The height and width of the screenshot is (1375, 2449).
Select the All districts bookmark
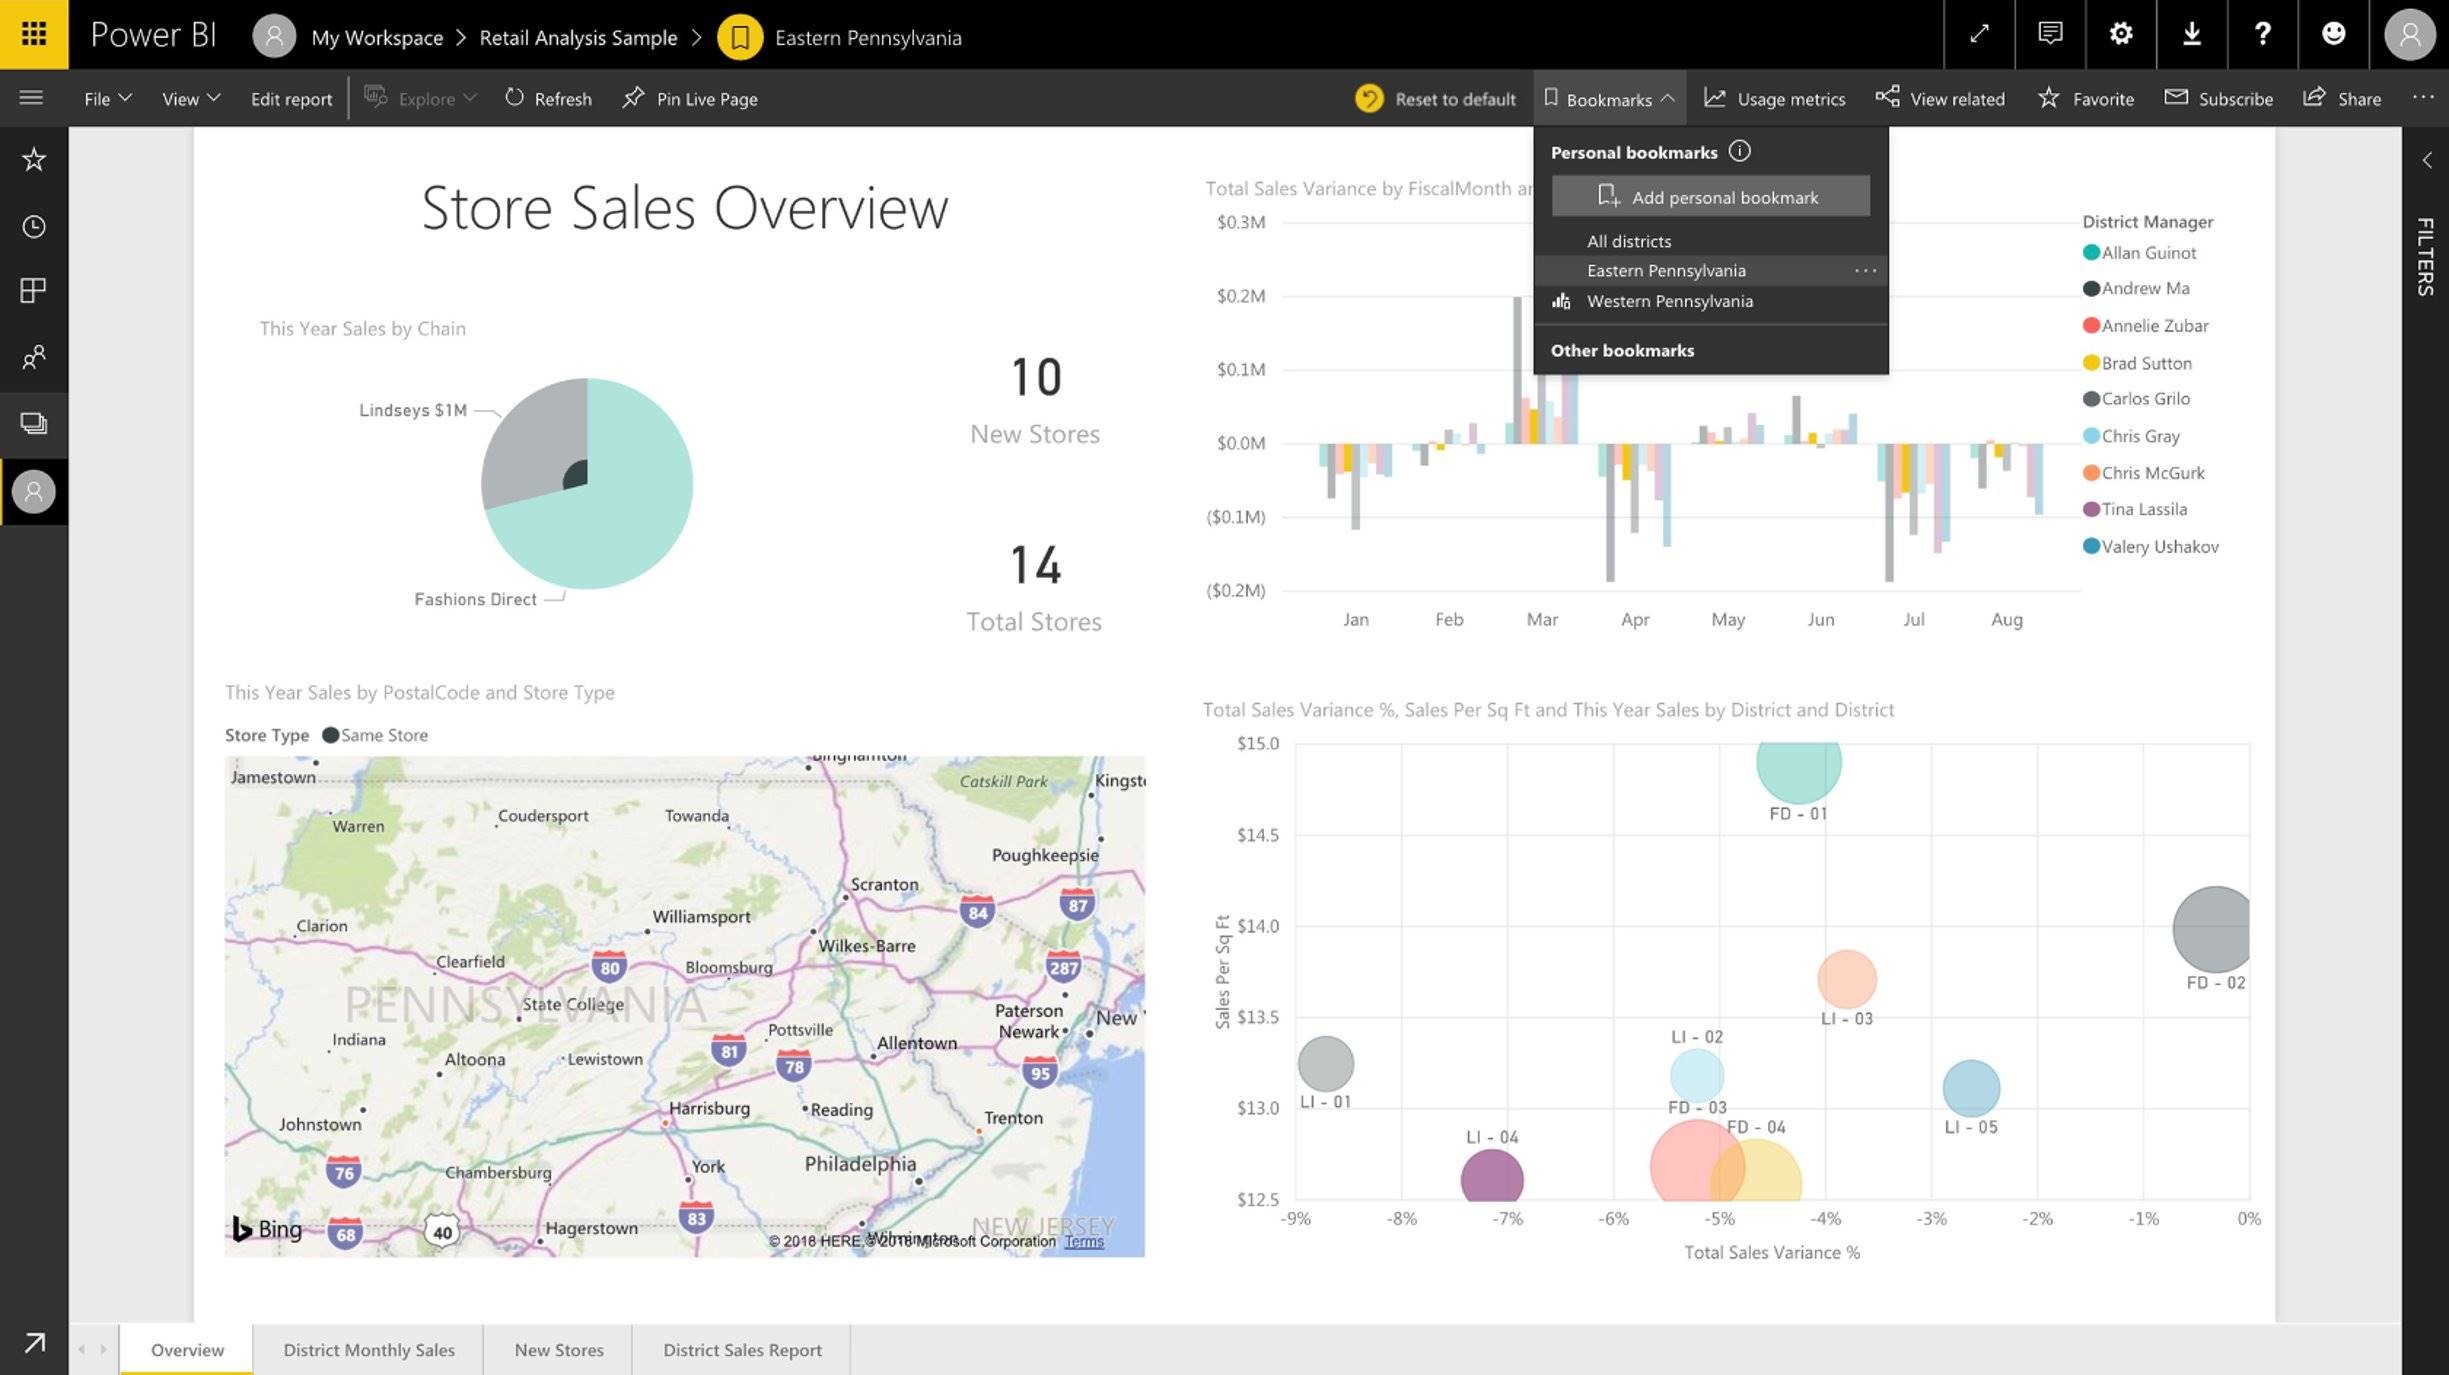pos(1628,241)
